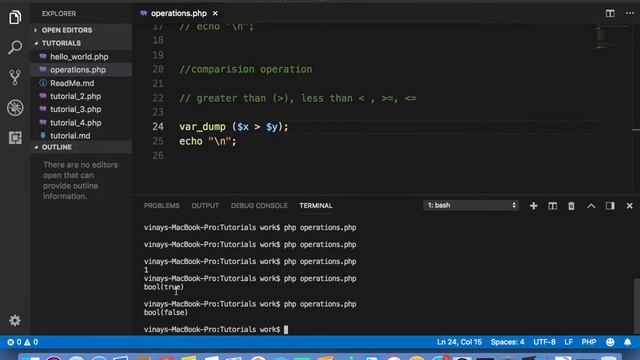Change encoding via UTF-8 status item
This screenshot has height=360, width=640.
click(544, 342)
